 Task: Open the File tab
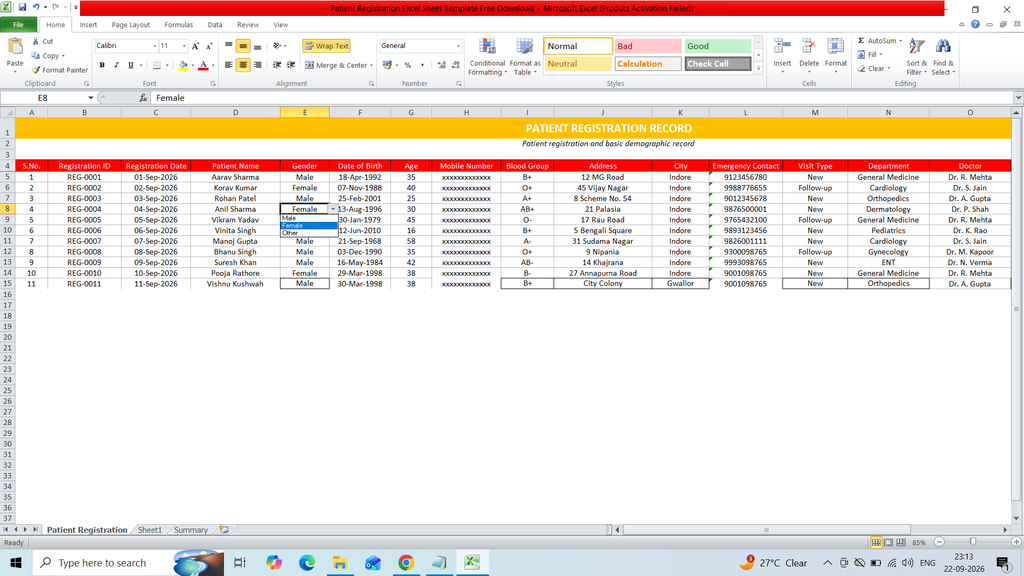pos(18,25)
